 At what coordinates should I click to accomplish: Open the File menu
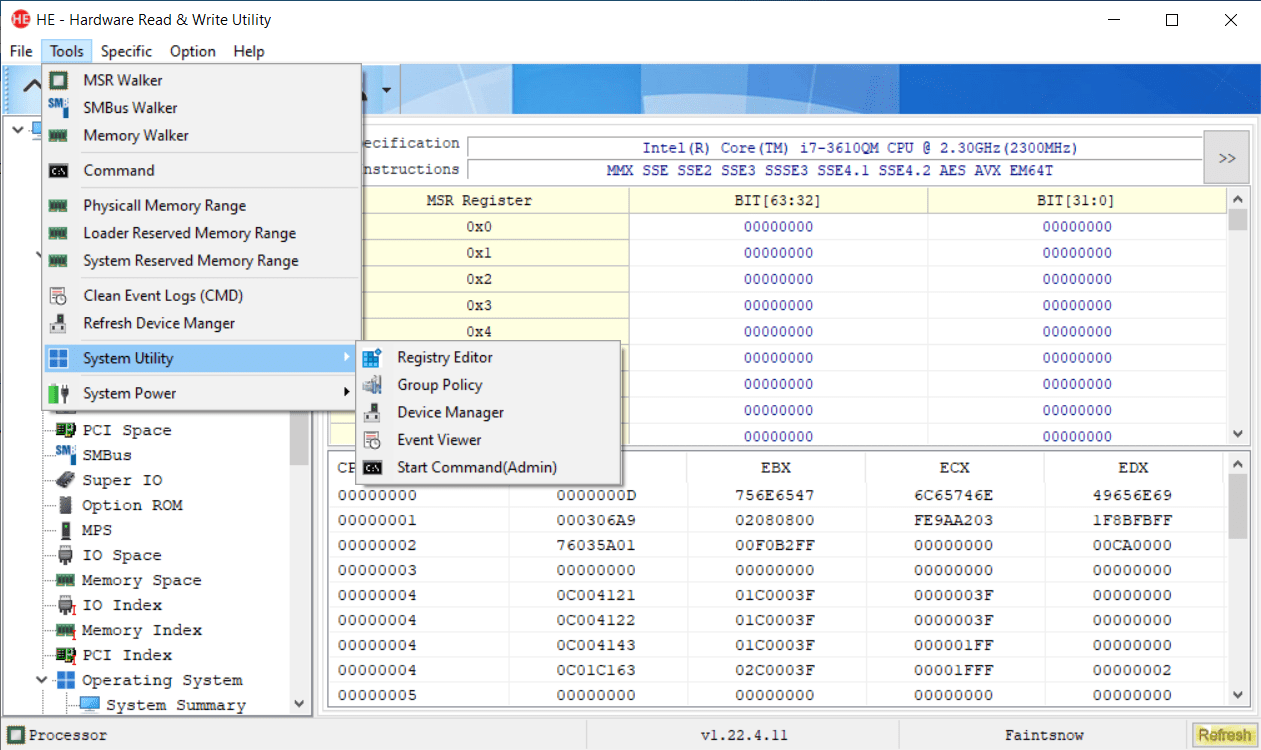coord(21,51)
